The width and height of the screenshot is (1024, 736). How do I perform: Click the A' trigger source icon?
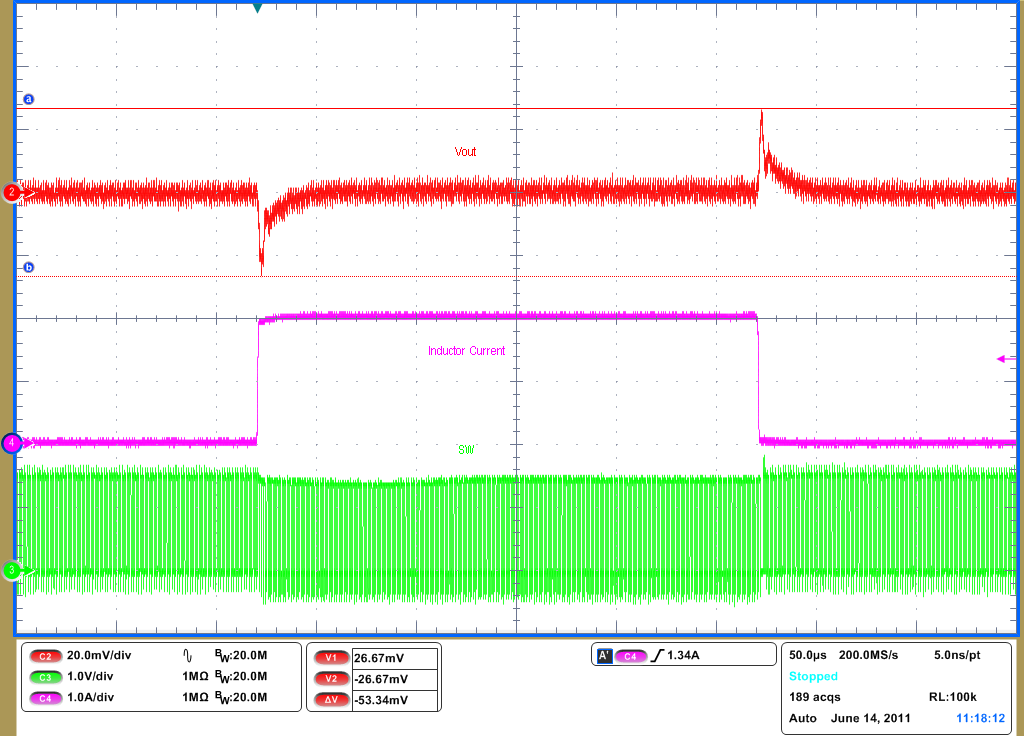click(605, 655)
